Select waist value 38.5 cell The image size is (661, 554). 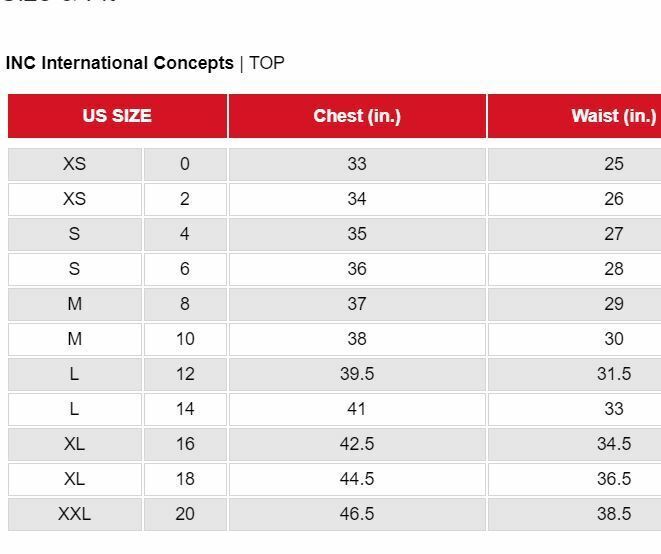(x=574, y=514)
